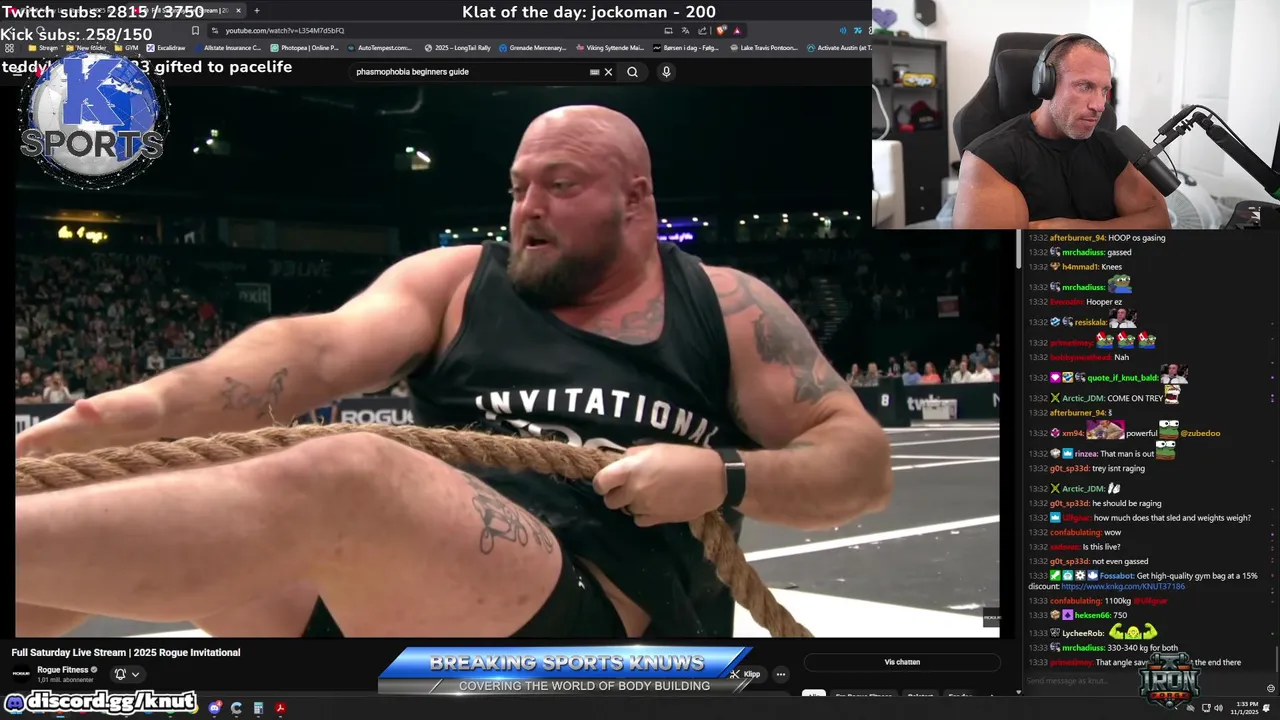
Task: Start voice search with the microphone icon
Action: point(666,72)
